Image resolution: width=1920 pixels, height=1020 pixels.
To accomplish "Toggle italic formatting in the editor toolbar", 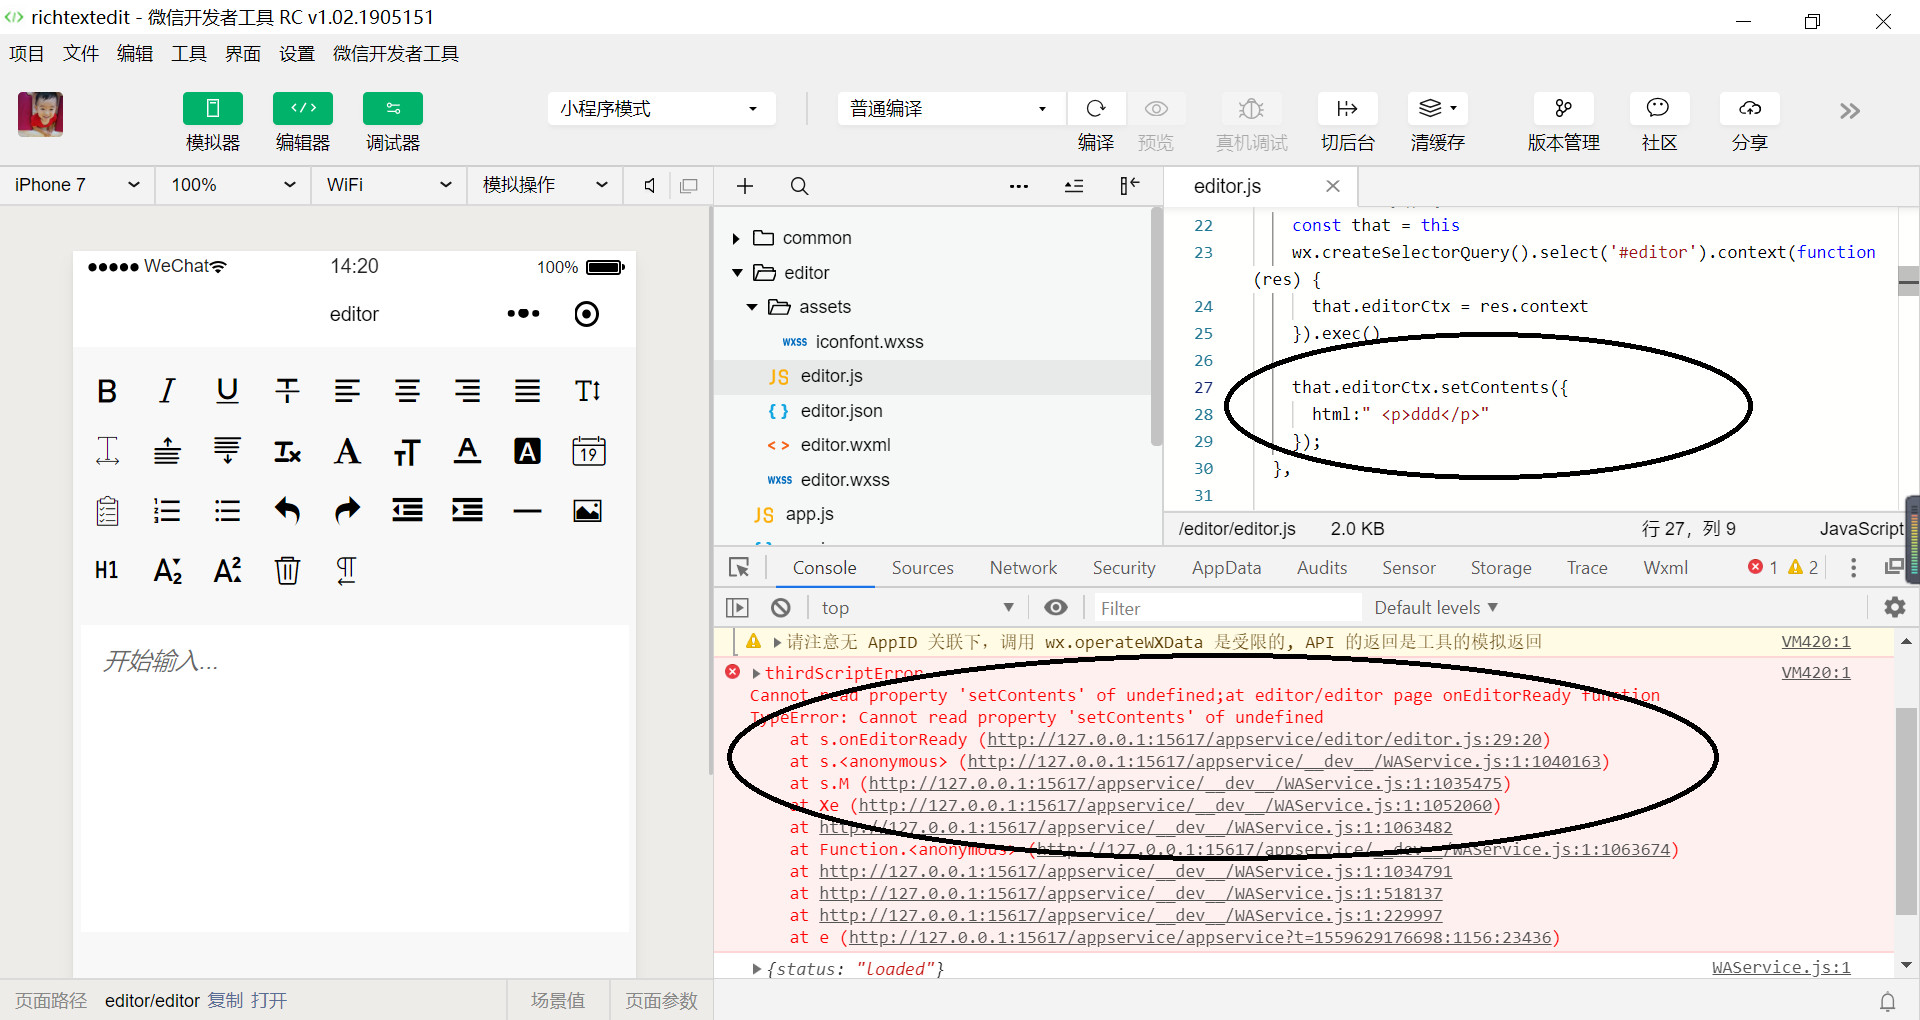I will click(167, 391).
